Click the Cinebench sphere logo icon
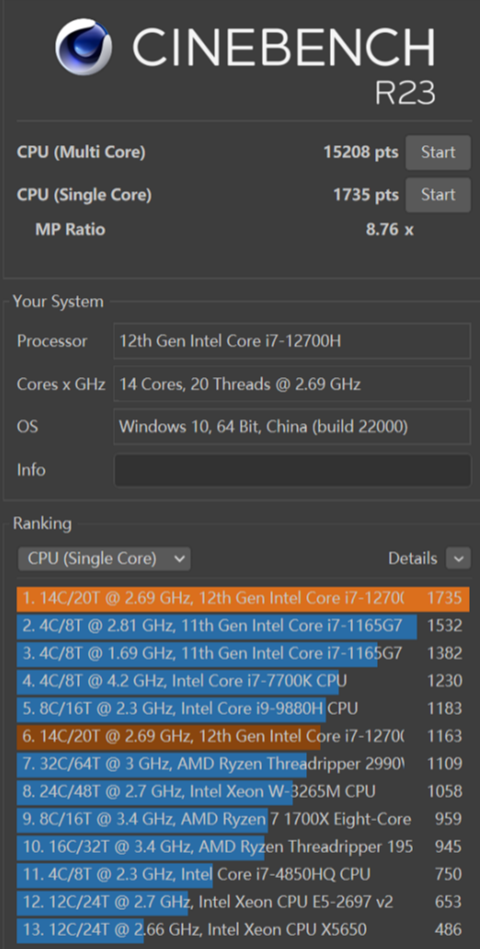The width and height of the screenshot is (480, 949). pyautogui.click(x=83, y=46)
